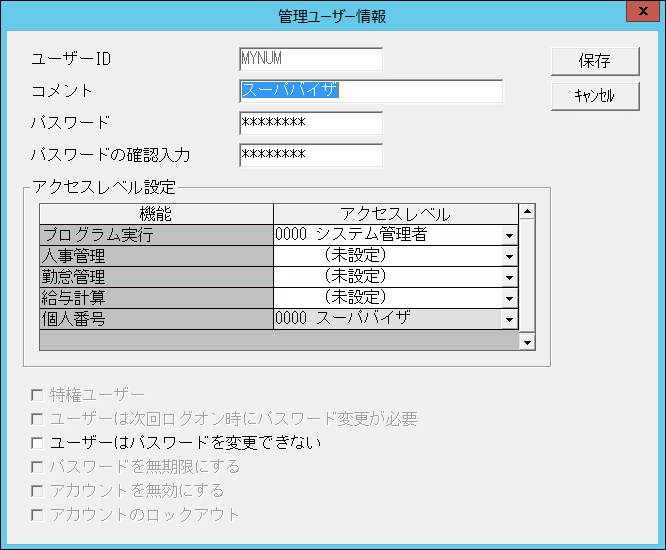Click the コメント text field
Image resolution: width=666 pixels, height=550 pixels.
click(x=371, y=91)
